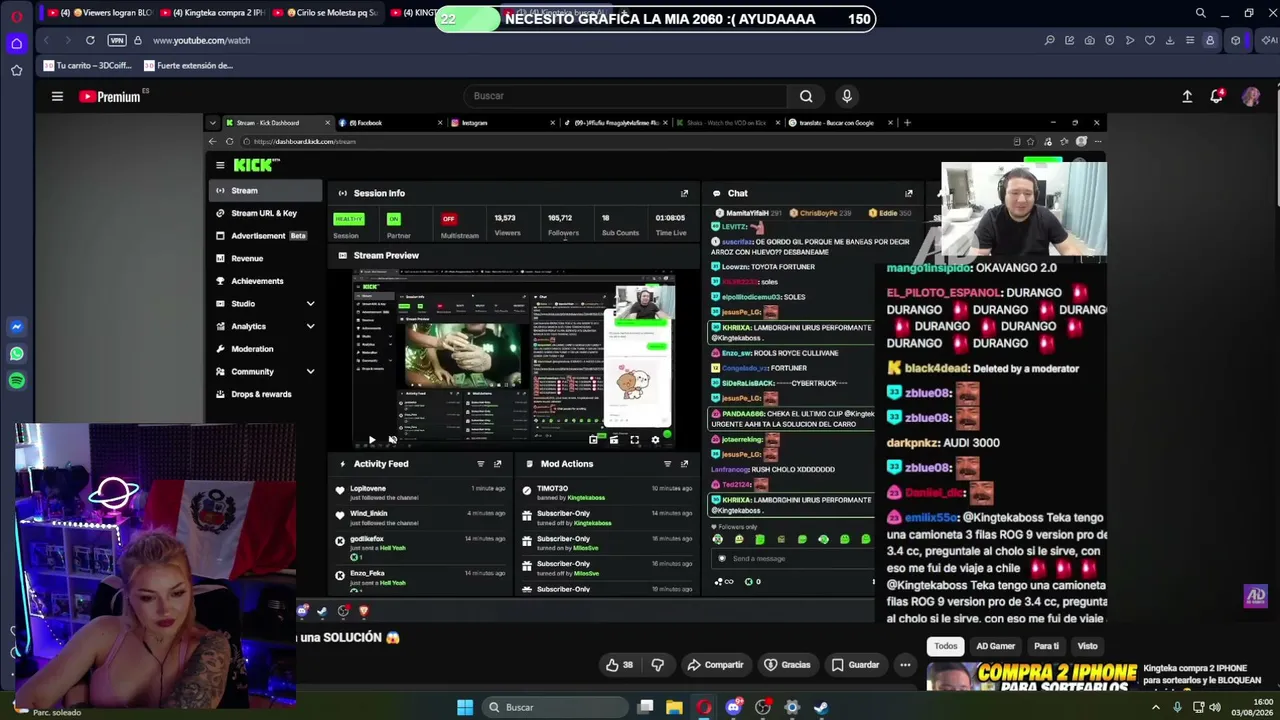Unmute the Kick stream preview

392,440
